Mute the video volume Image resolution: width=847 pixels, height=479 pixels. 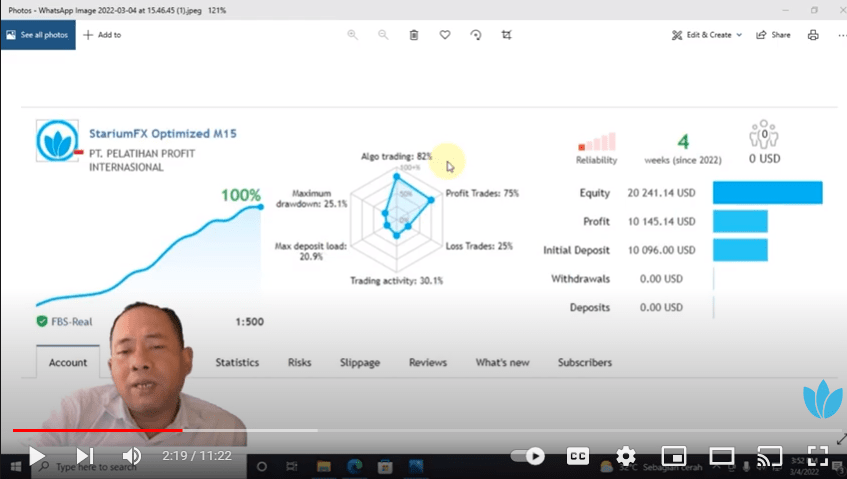click(131, 456)
